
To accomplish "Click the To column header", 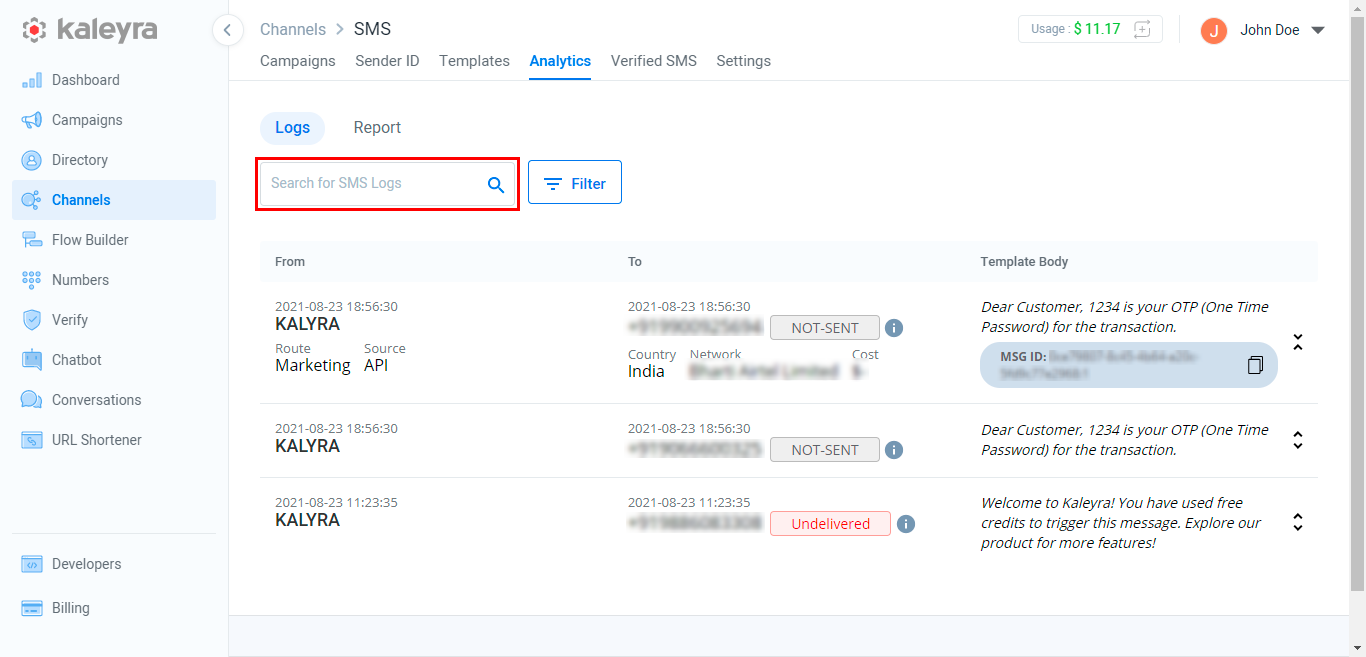I will (x=635, y=261).
